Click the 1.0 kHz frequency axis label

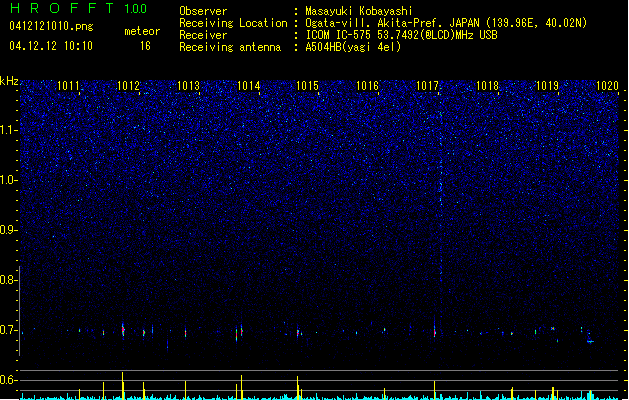(8, 180)
